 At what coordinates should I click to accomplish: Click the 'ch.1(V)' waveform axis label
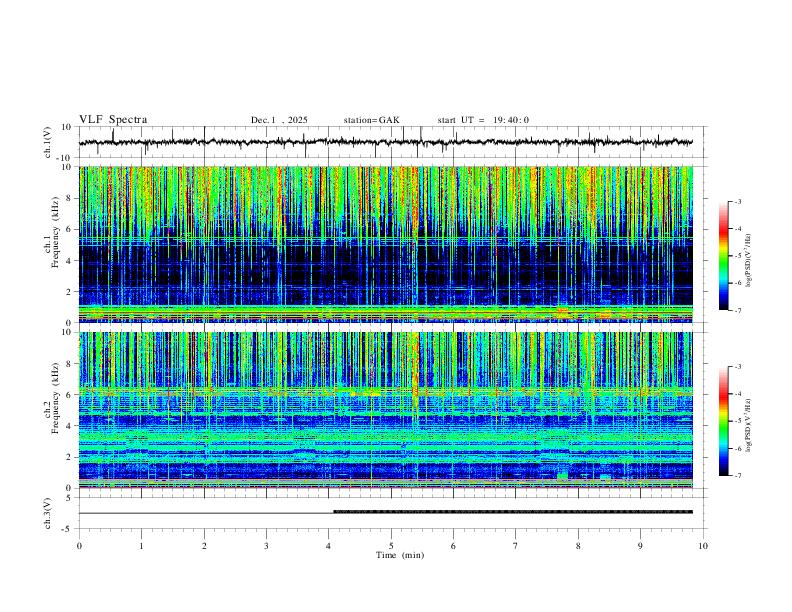click(x=48, y=142)
